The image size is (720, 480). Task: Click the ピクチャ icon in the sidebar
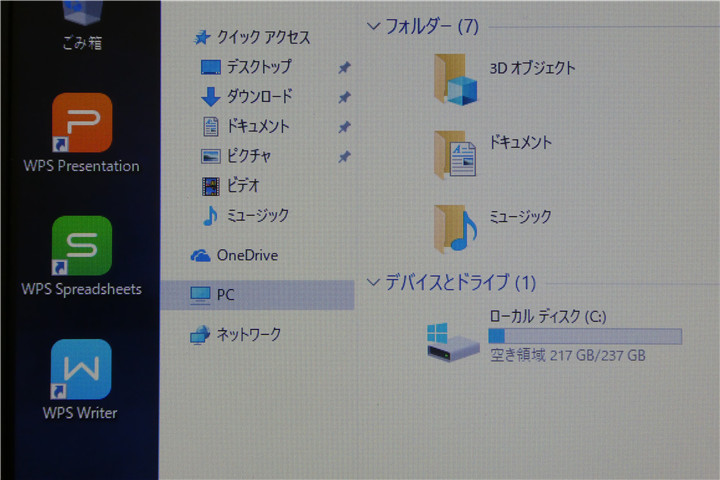click(211, 157)
